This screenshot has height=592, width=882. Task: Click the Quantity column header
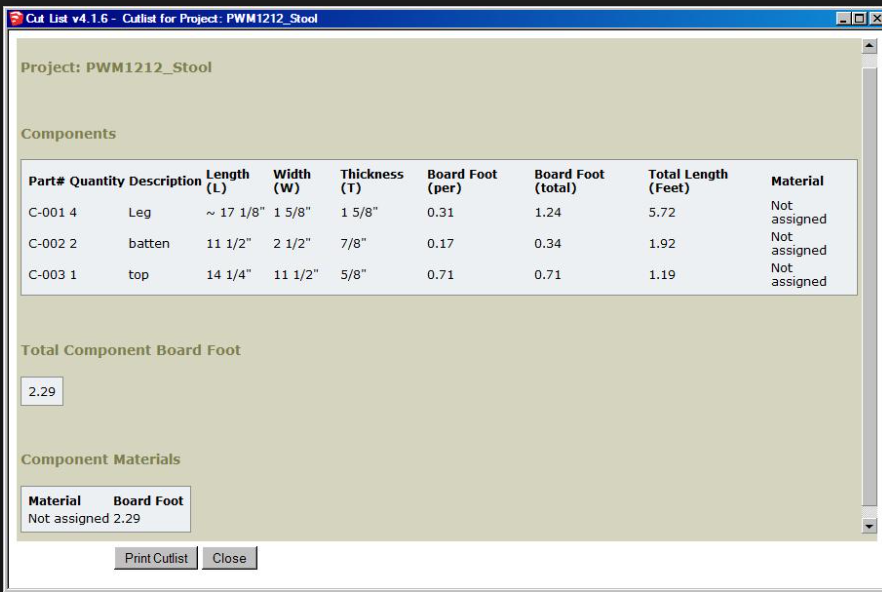pos(97,181)
